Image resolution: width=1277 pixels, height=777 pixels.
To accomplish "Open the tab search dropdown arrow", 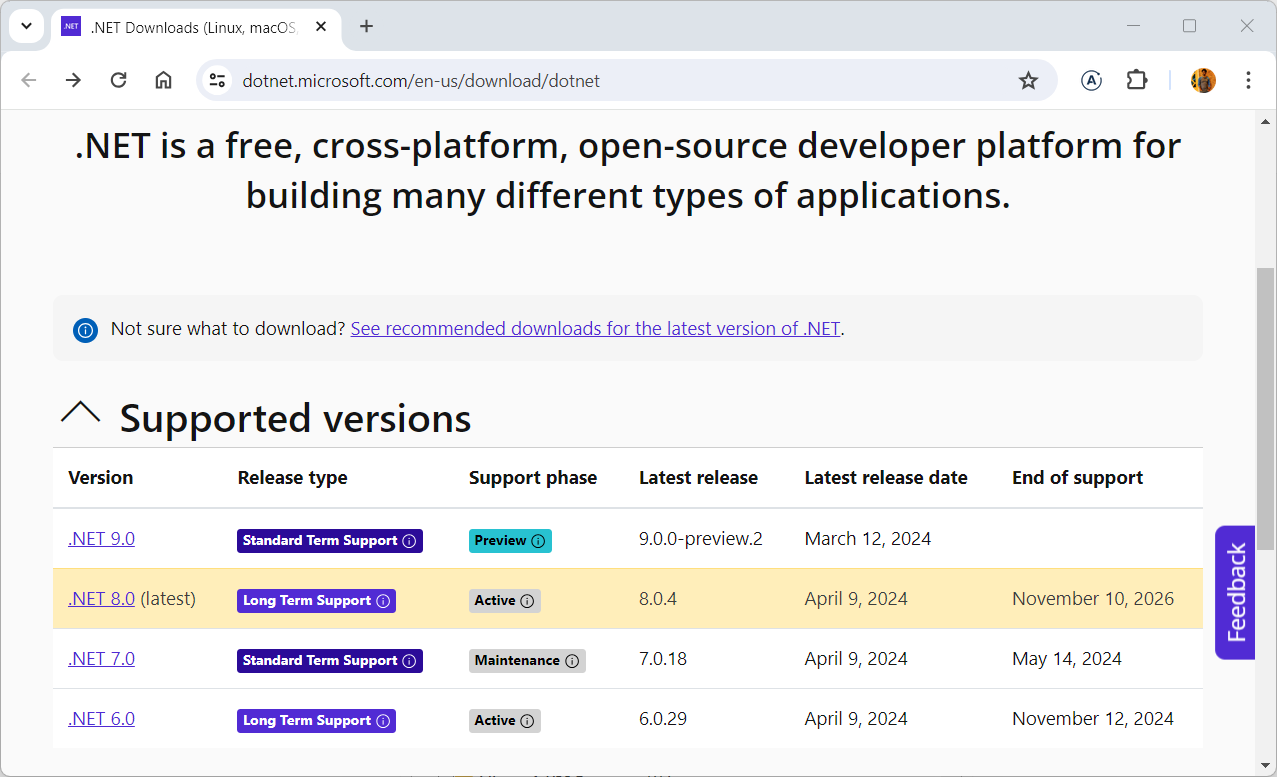I will [x=27, y=26].
